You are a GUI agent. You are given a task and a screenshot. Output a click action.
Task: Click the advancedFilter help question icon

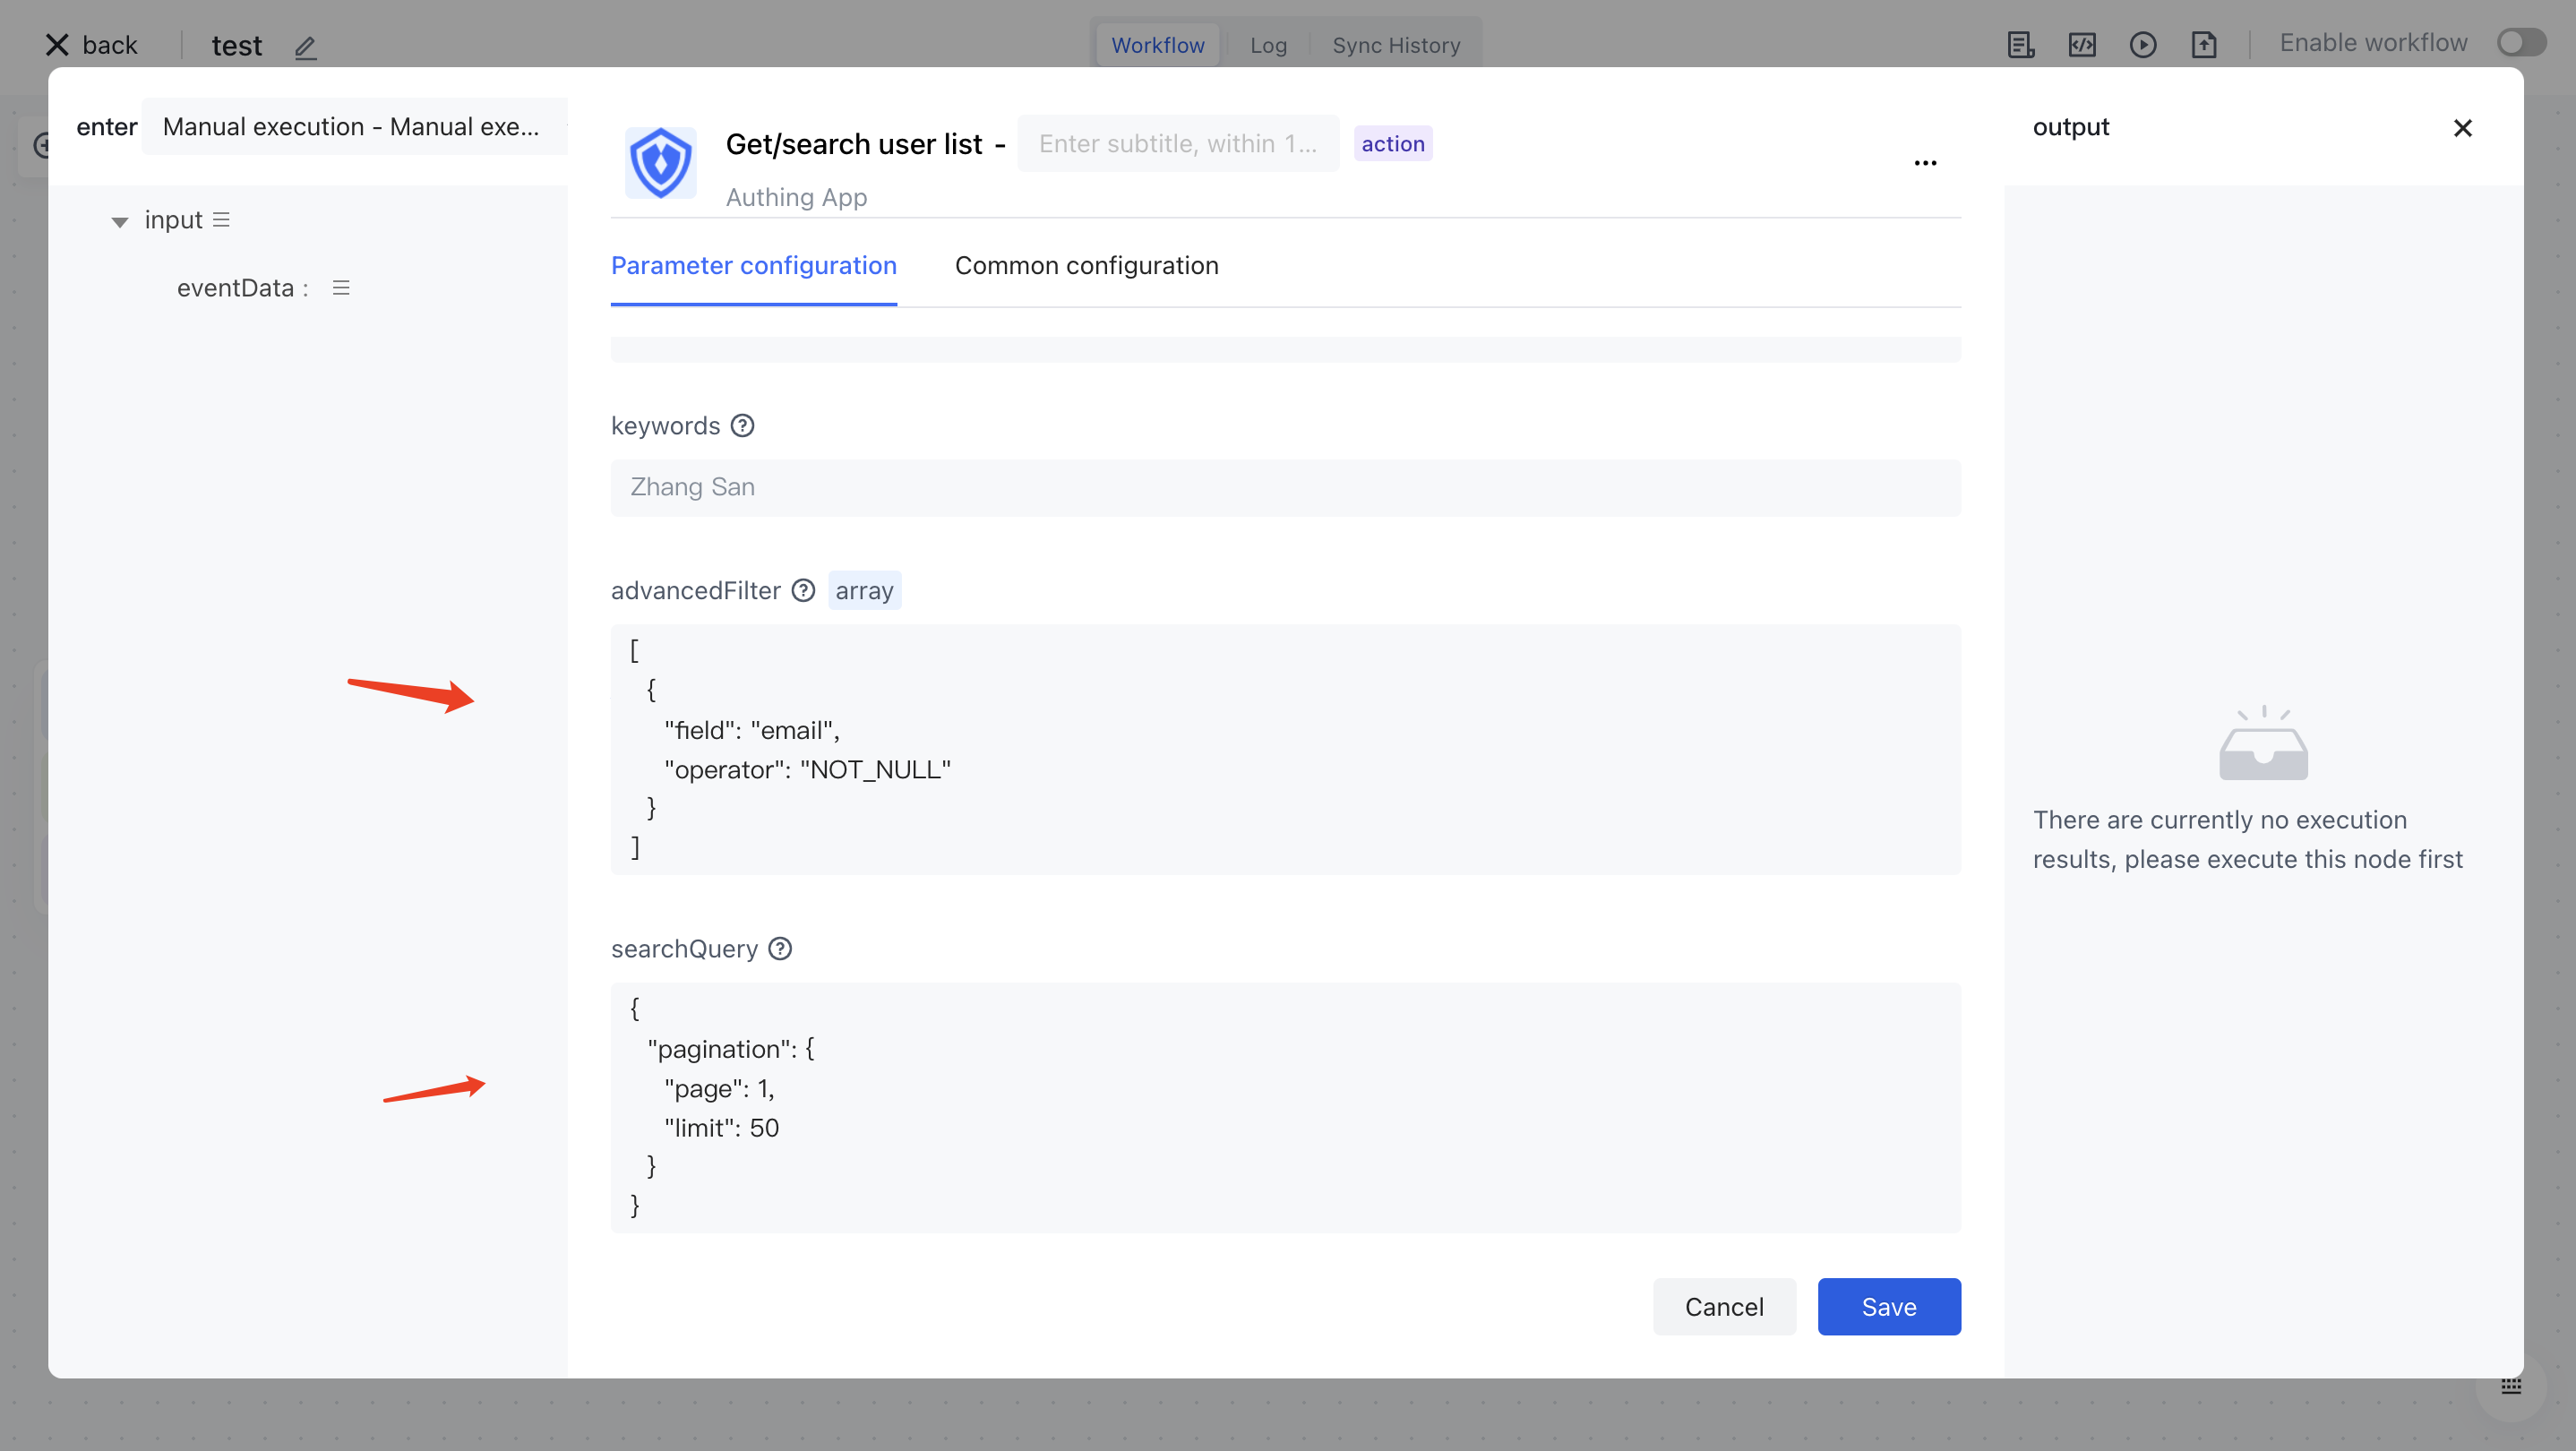(x=803, y=591)
